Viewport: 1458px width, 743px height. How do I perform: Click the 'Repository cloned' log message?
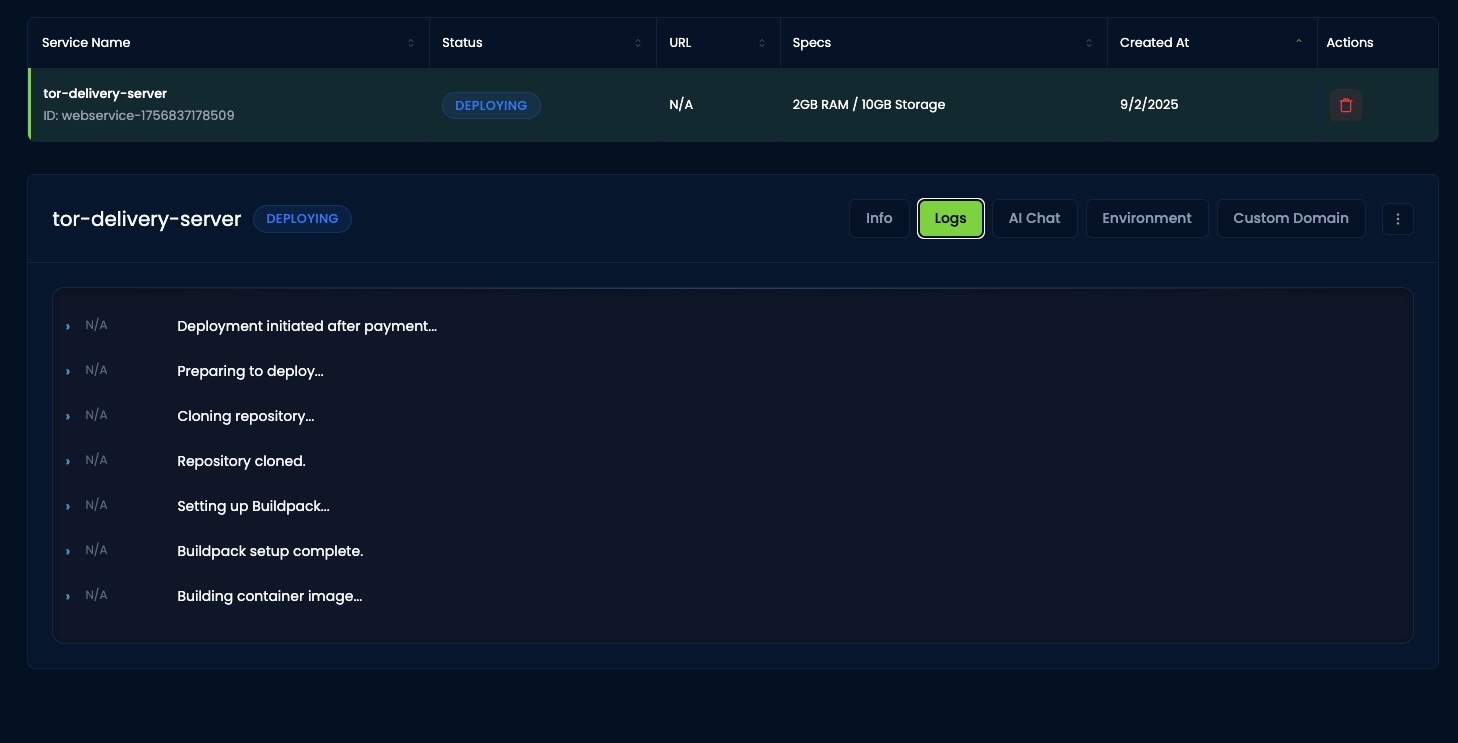[241, 461]
